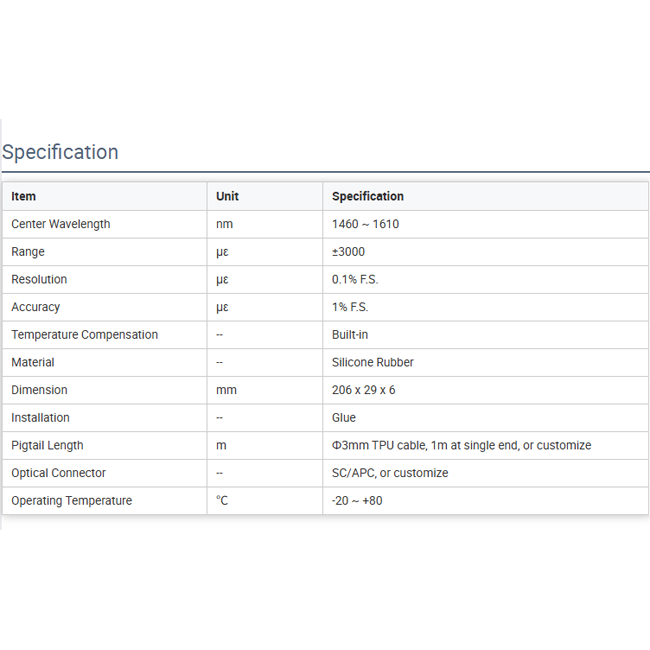Click the Built-in value cell

[x=351, y=335]
